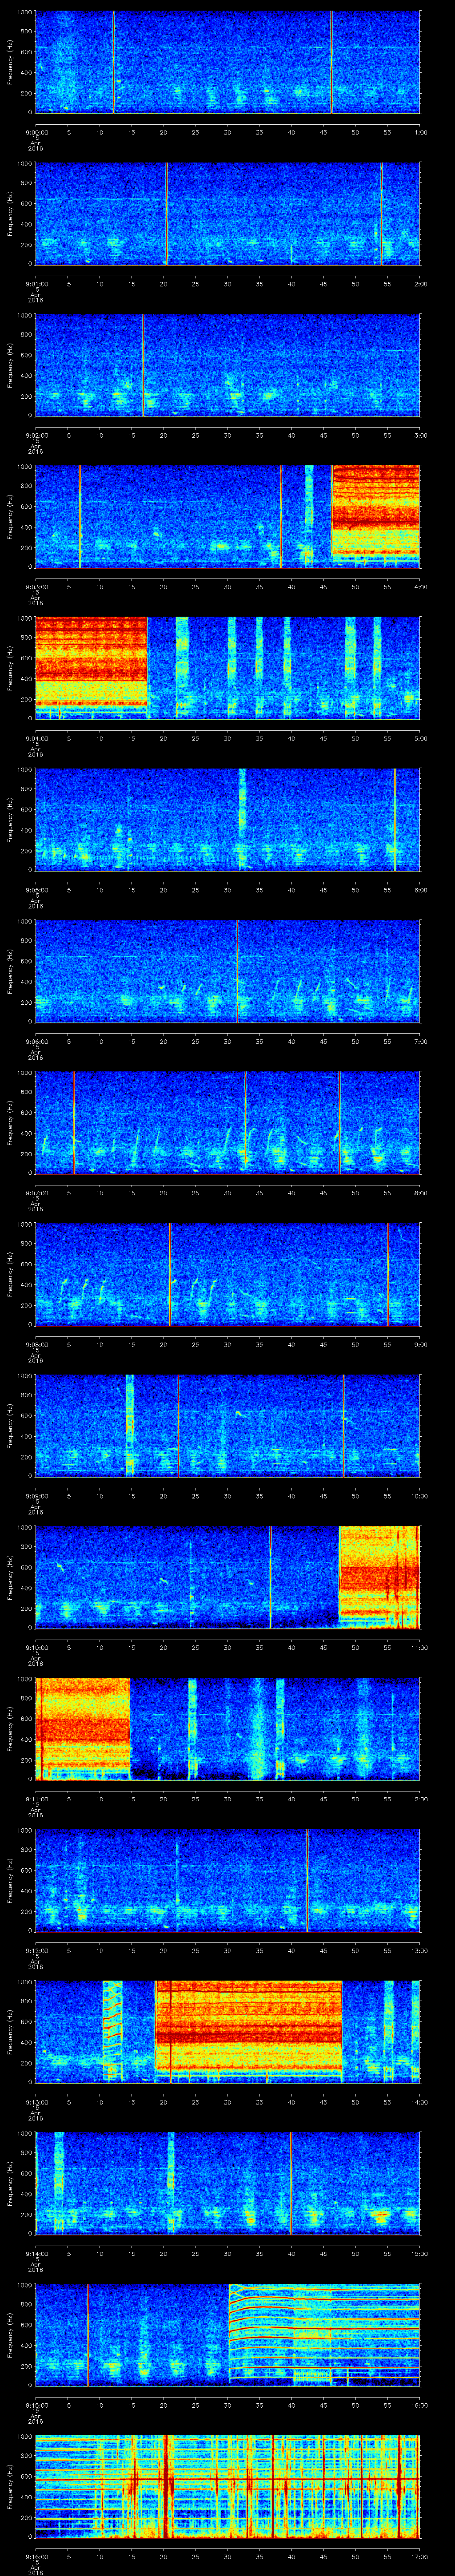Click the '9:01:00' time axis label
Viewport: 455px width, 2576px height.
36,284
